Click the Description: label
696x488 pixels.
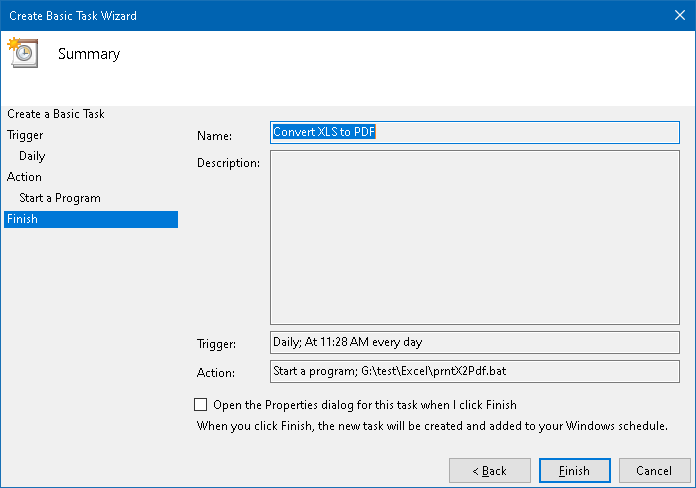229,163
